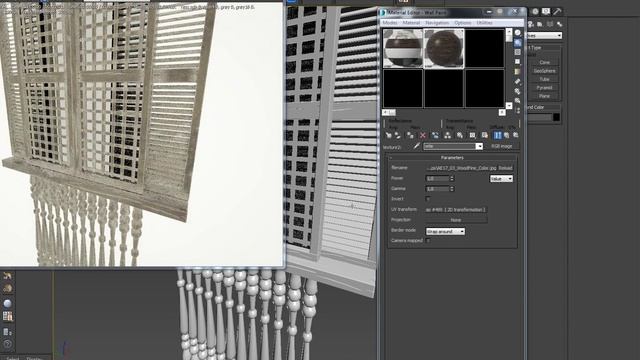
Task: Click Power value input field
Action: pos(437,178)
